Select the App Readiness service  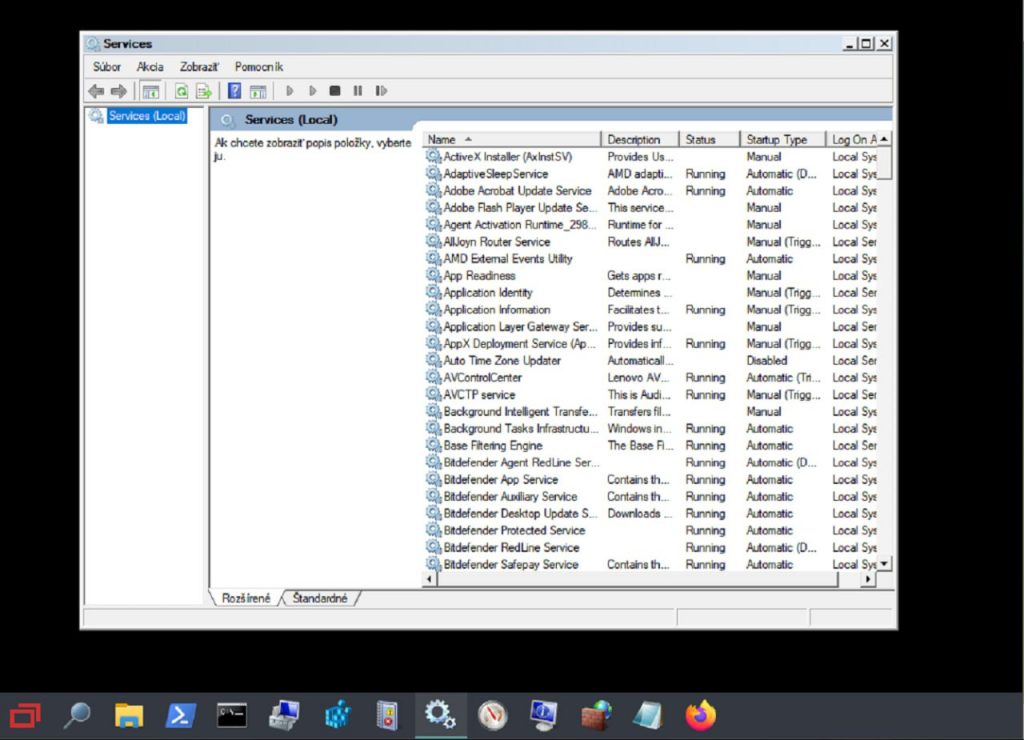pyautogui.click(x=650, y=276)
